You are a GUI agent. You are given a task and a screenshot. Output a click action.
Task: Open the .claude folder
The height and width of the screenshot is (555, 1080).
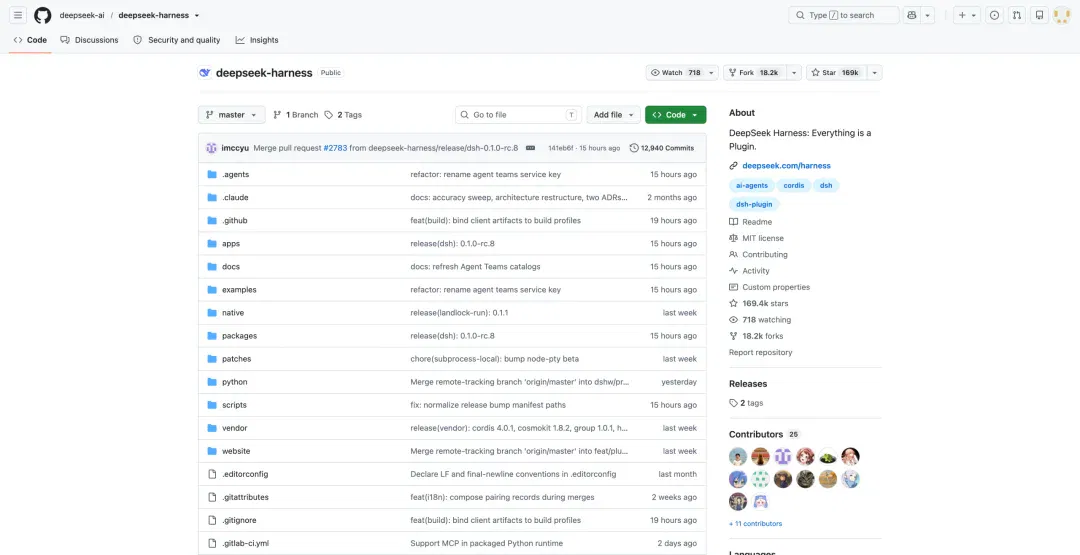tap(235, 198)
